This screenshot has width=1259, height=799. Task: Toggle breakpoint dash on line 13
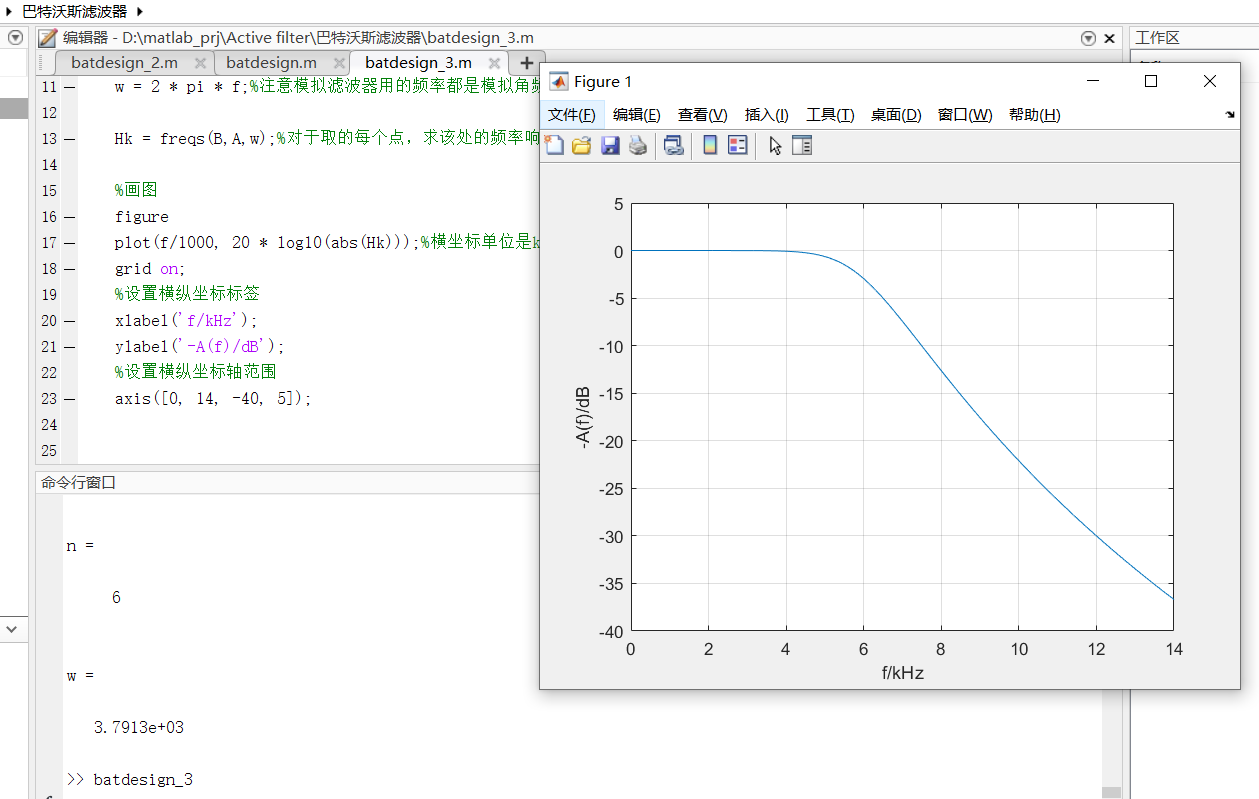coord(69,139)
